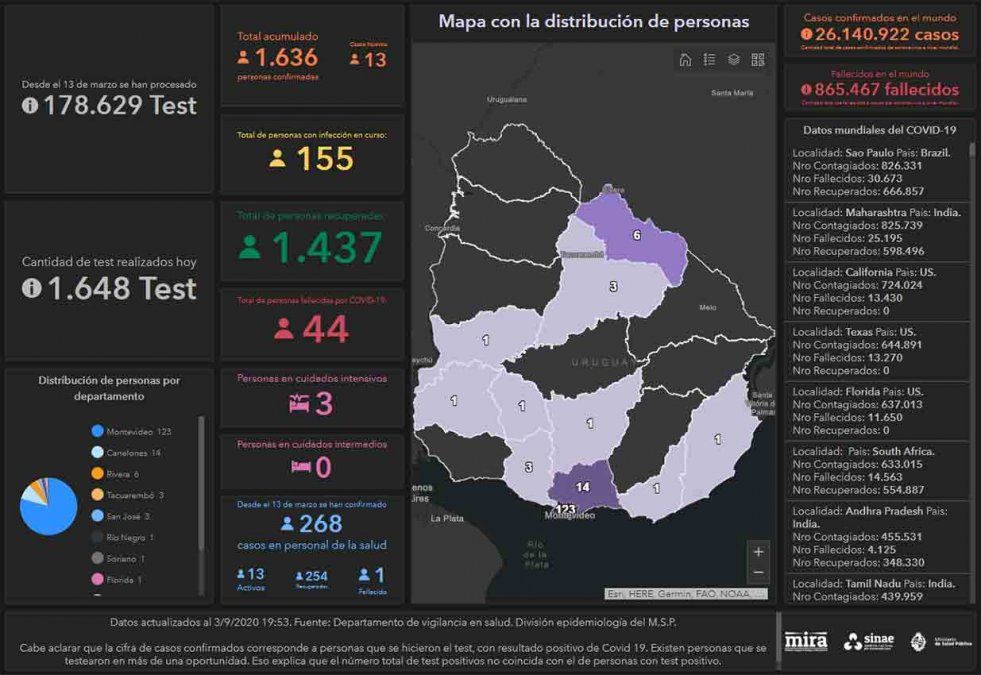This screenshot has height=675, width=981.
Task: Click info icon beside 26.140.922 casos
Action: pos(807,35)
